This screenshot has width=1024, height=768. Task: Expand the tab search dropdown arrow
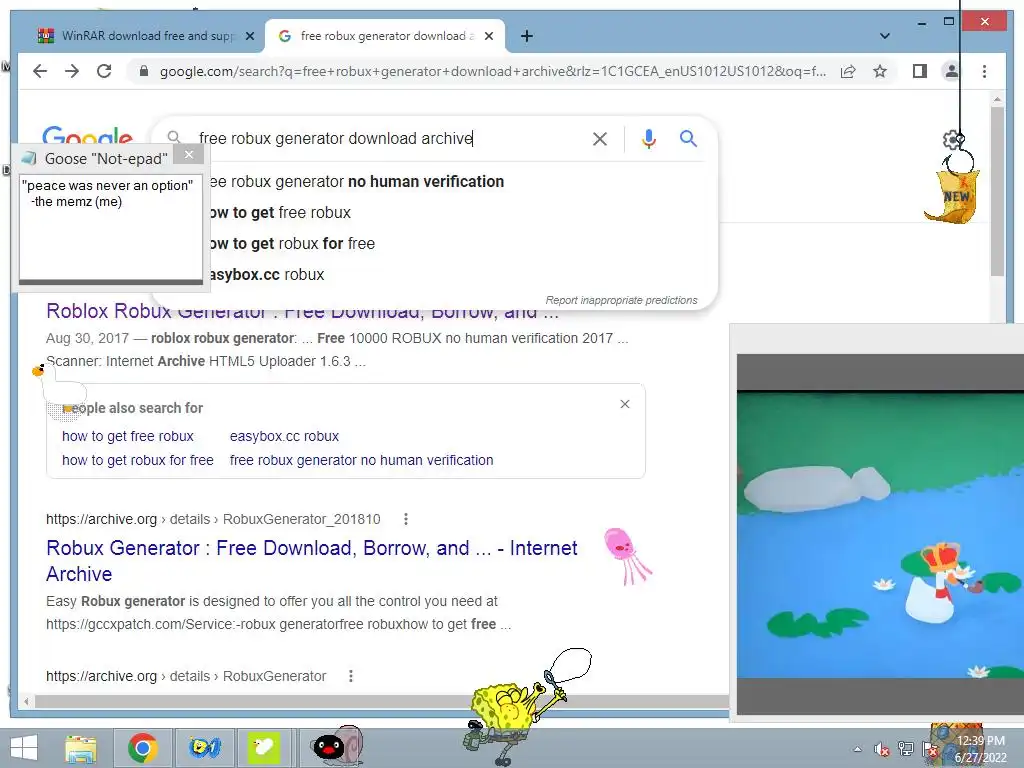(885, 36)
